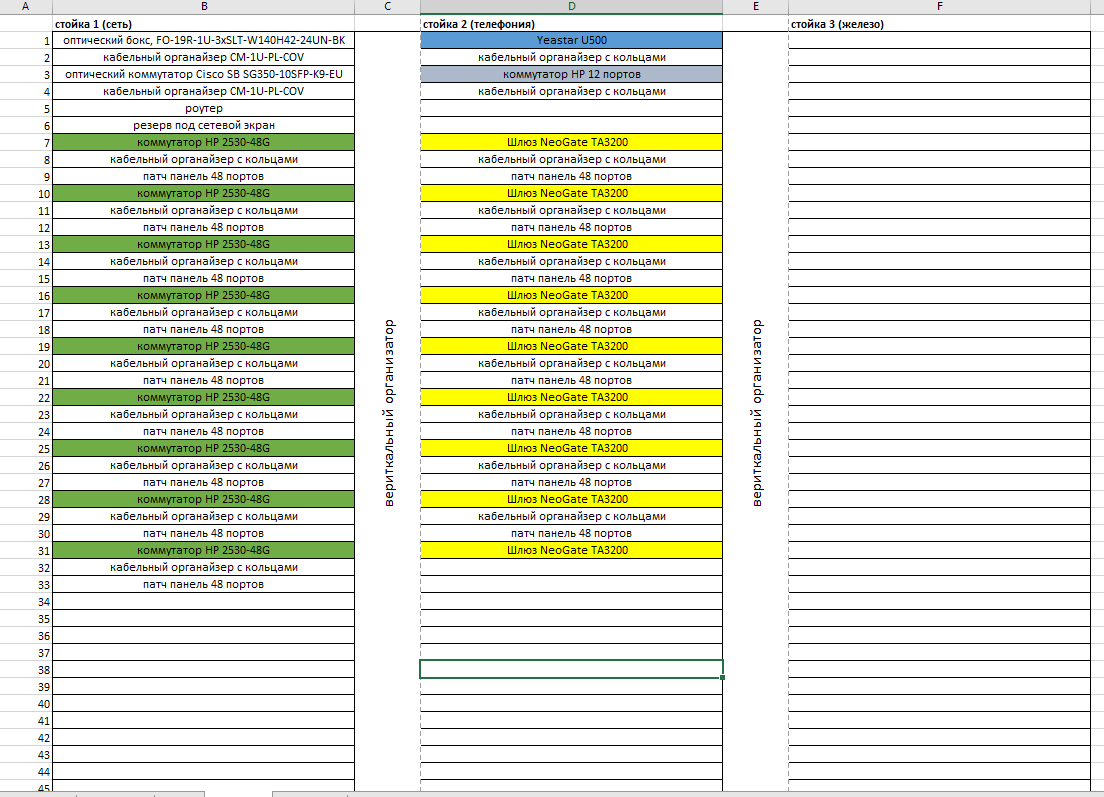Select column B header
This screenshot has height=797, width=1104.
203,6
